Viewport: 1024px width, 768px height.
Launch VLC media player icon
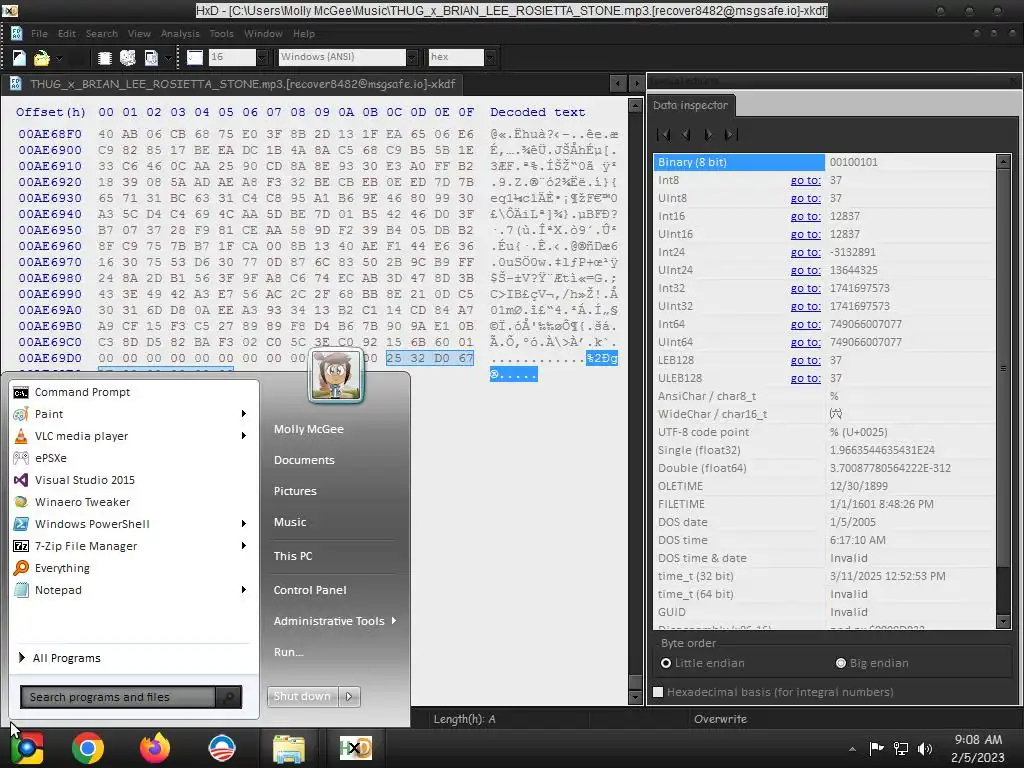21,436
